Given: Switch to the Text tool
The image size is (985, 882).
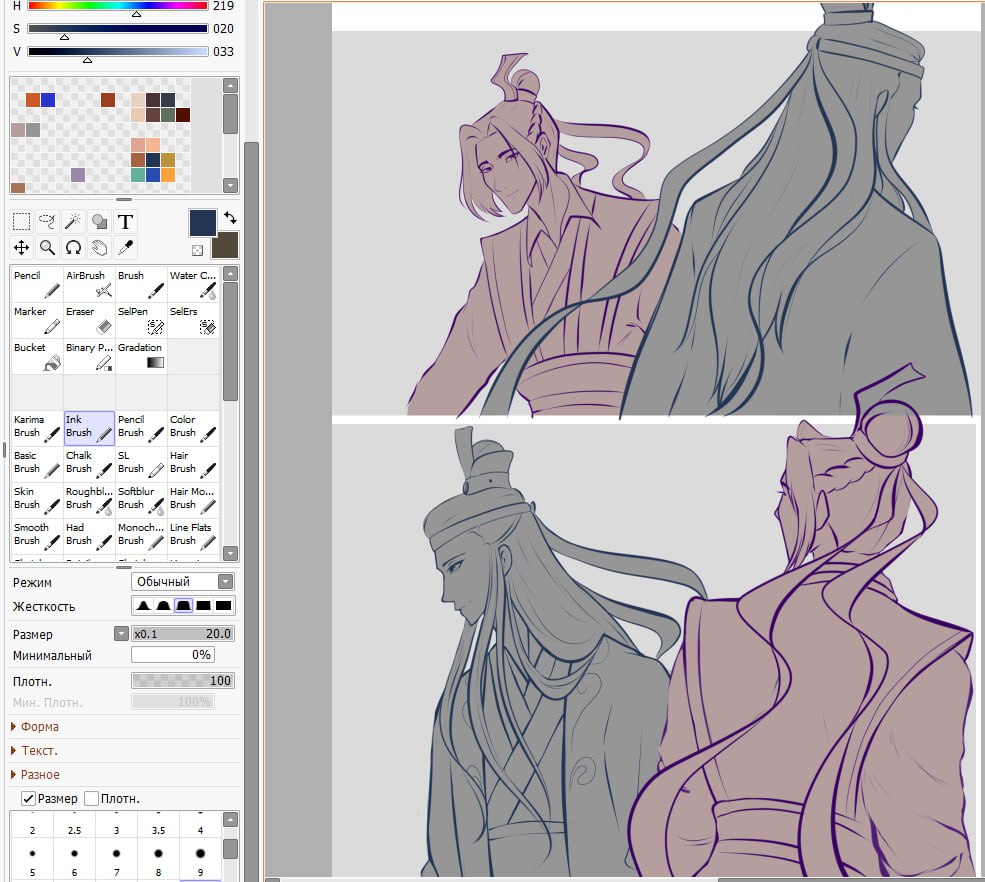Looking at the screenshot, I should (x=124, y=221).
